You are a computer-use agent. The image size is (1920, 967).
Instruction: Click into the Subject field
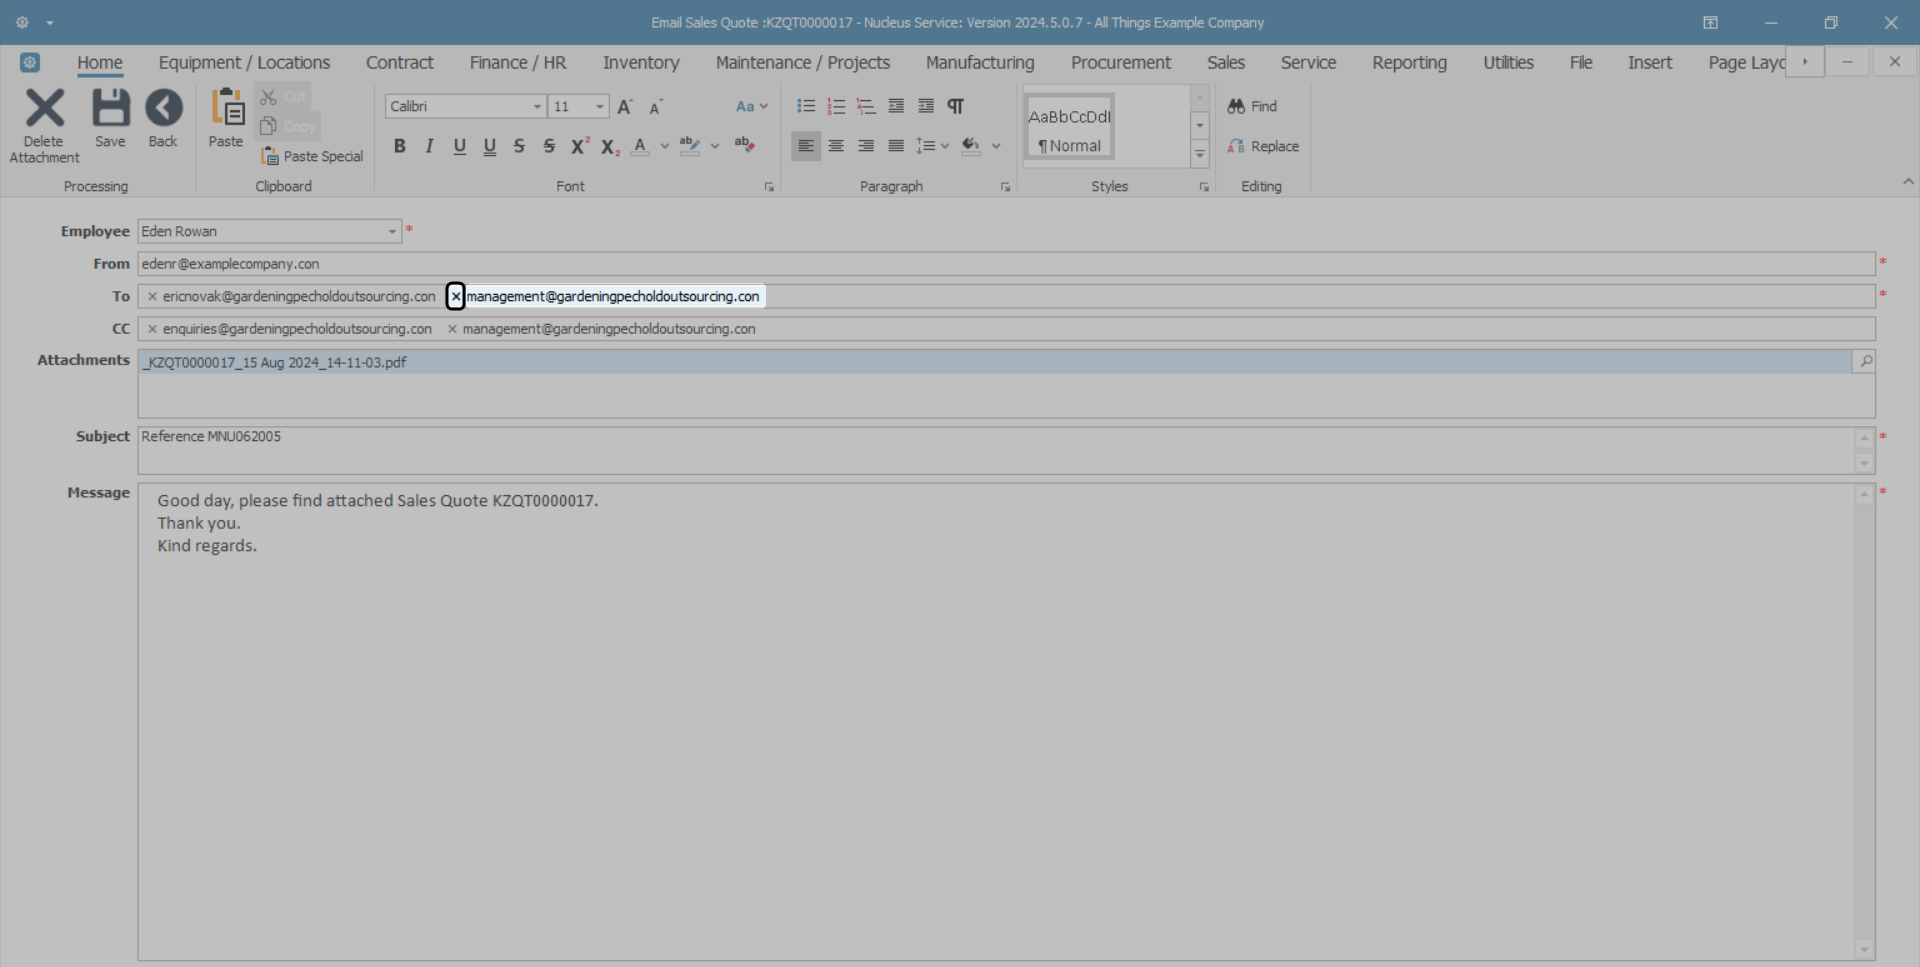996,450
